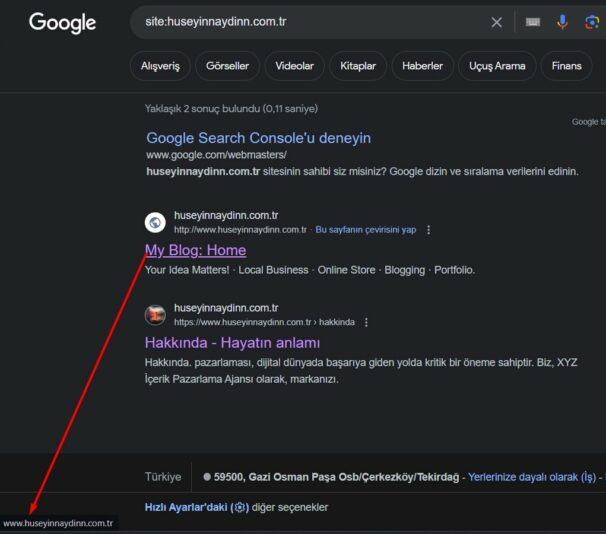Start voice search with microphone

click(563, 22)
